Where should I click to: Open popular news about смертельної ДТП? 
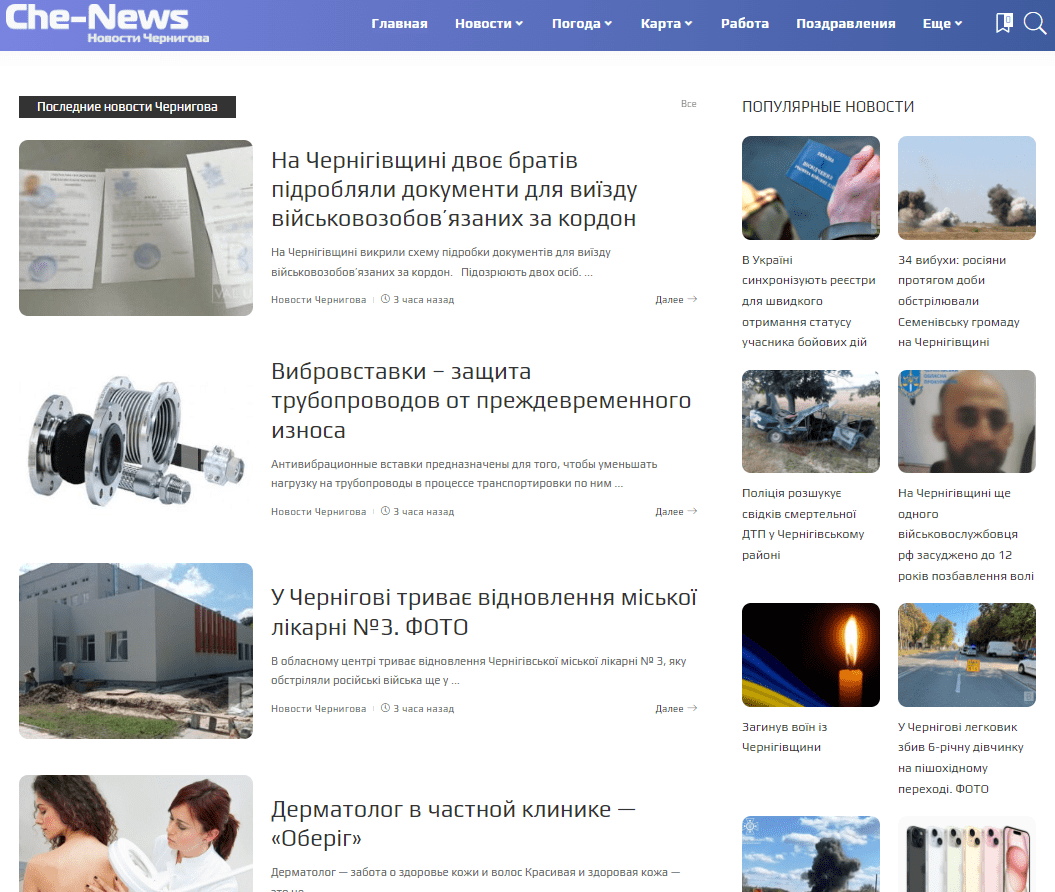pos(803,524)
